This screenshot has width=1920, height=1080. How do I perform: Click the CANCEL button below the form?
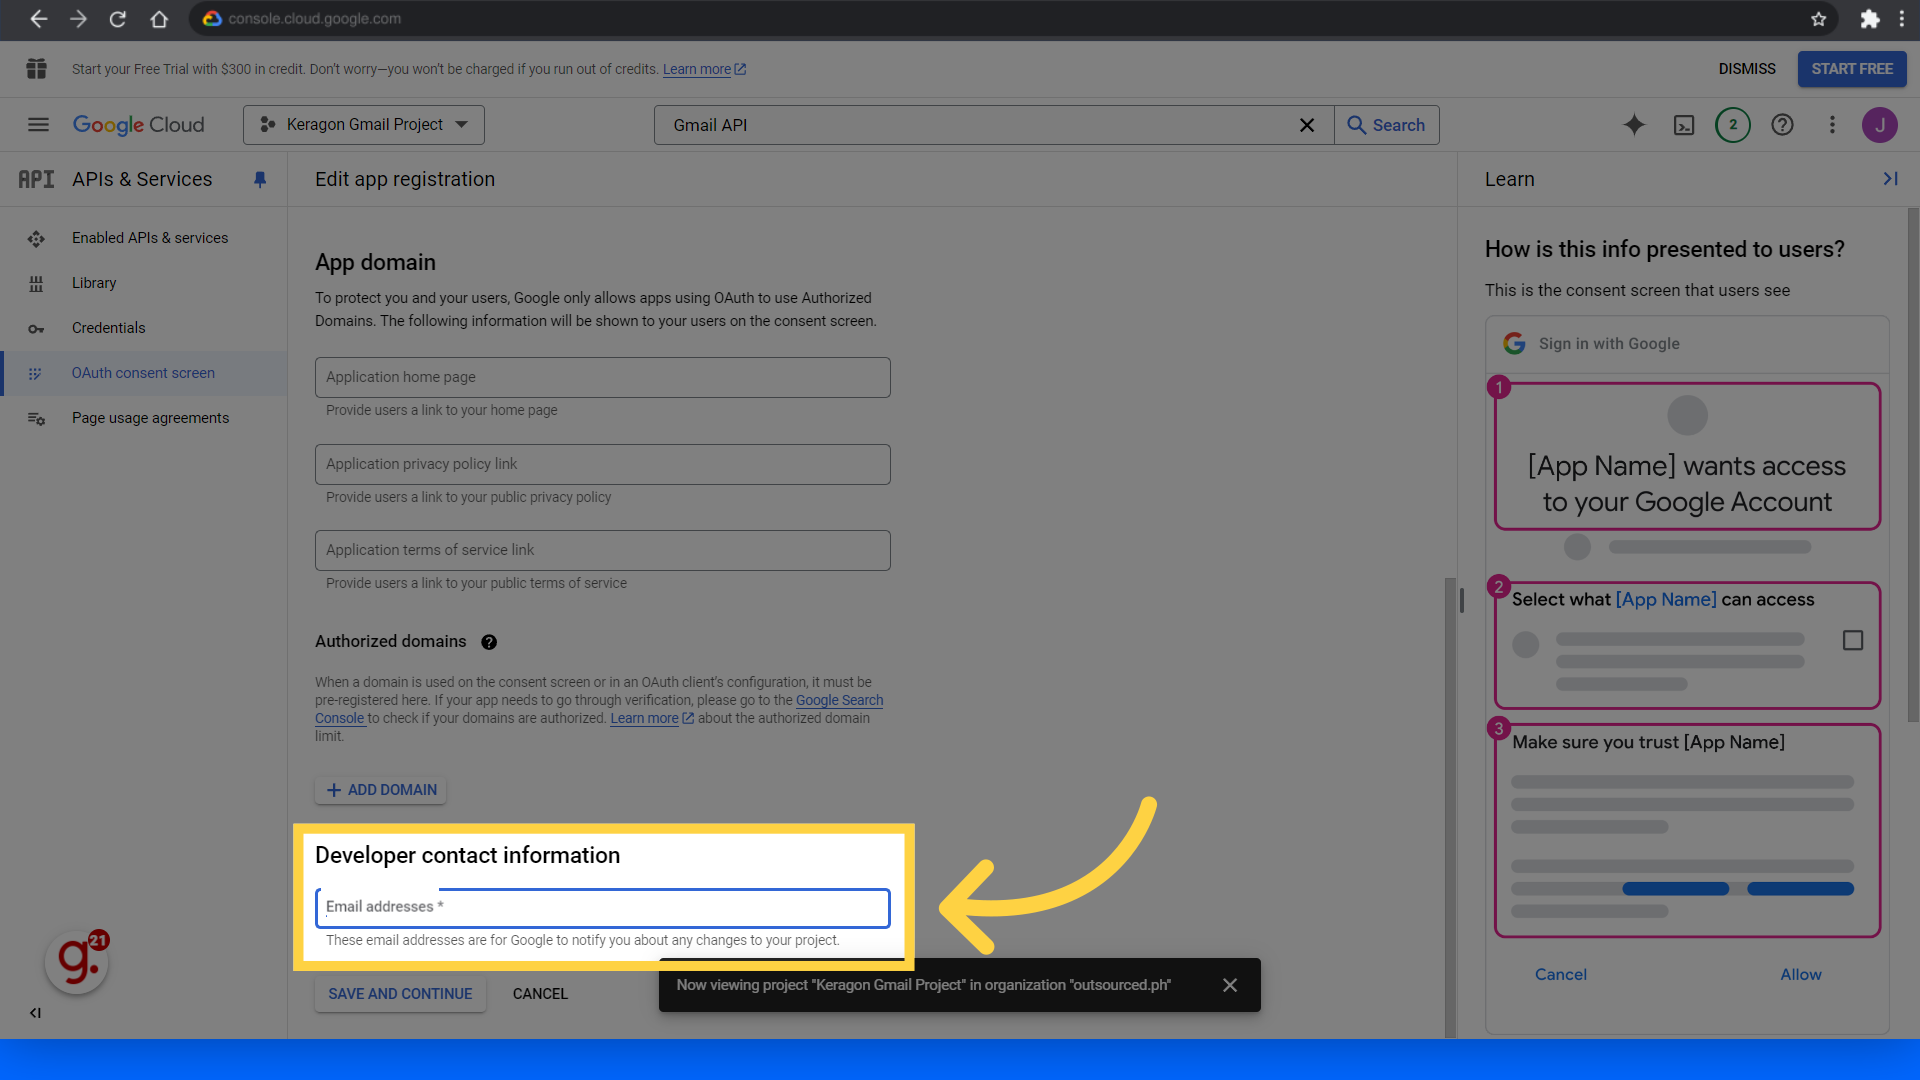540,994
